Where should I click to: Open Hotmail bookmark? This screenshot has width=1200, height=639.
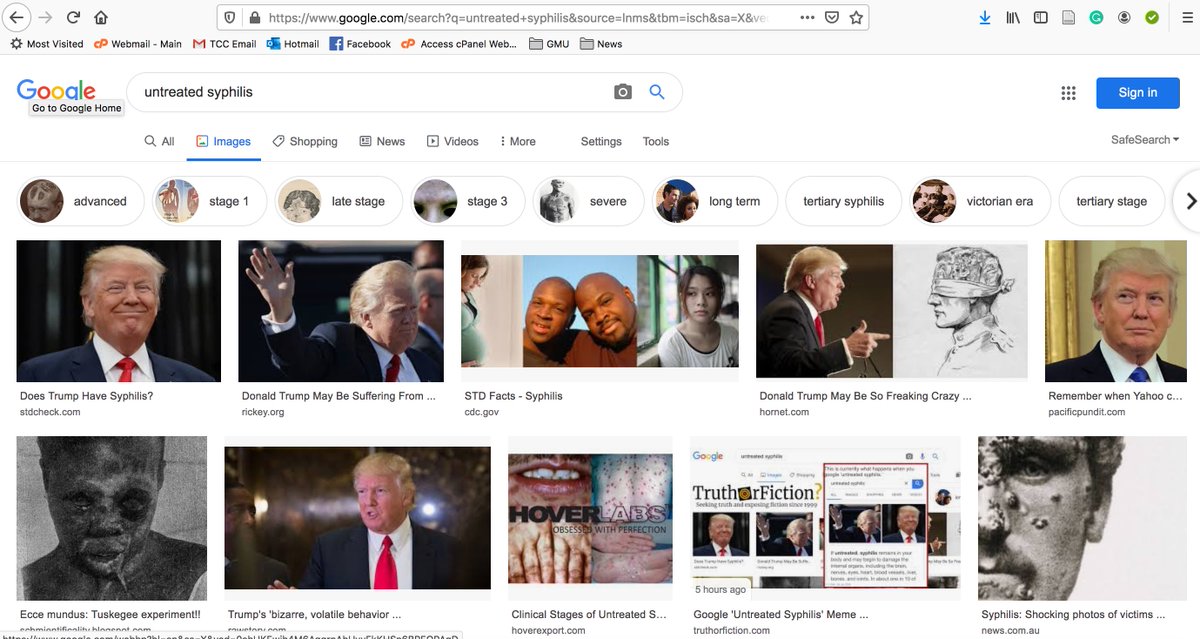[292, 44]
